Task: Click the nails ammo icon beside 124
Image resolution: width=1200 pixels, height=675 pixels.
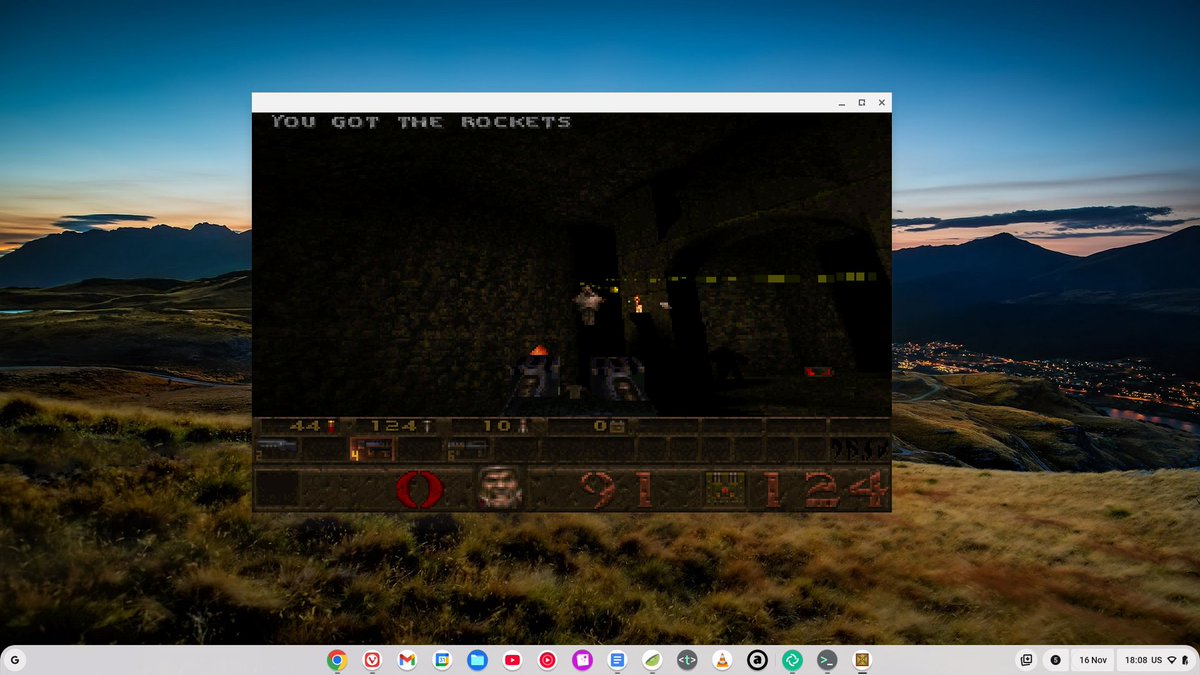Action: tap(426, 424)
